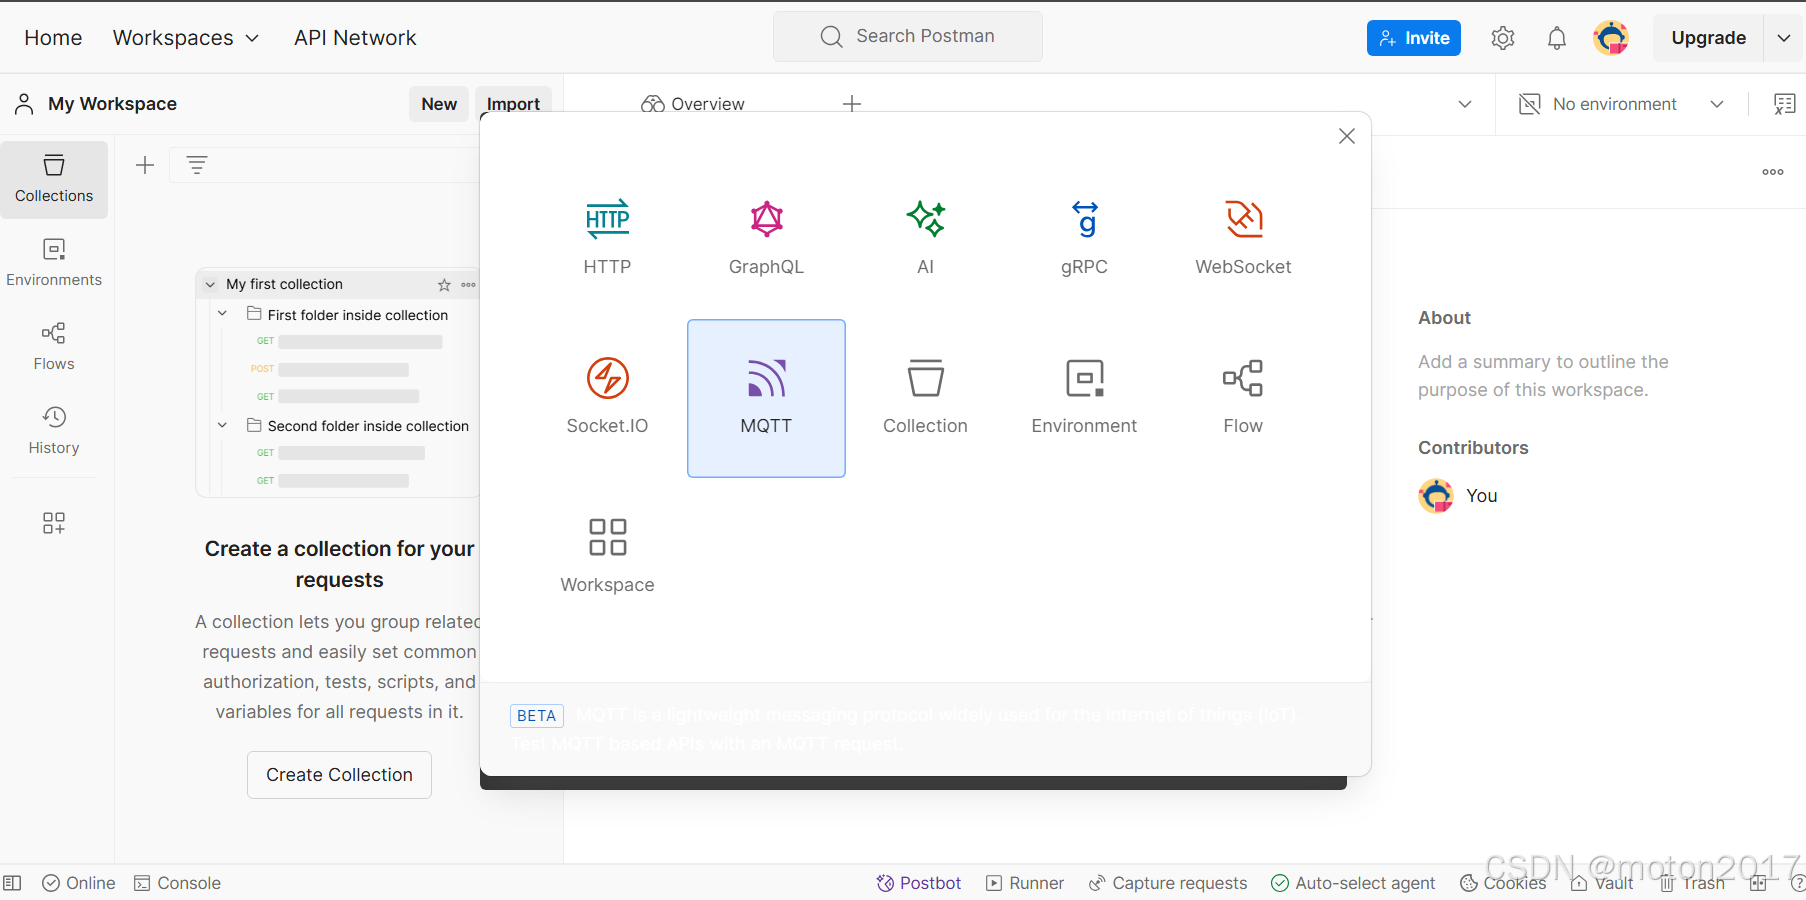This screenshot has width=1806, height=900.
Task: Collapse First folder inside collection
Action: coord(223,314)
